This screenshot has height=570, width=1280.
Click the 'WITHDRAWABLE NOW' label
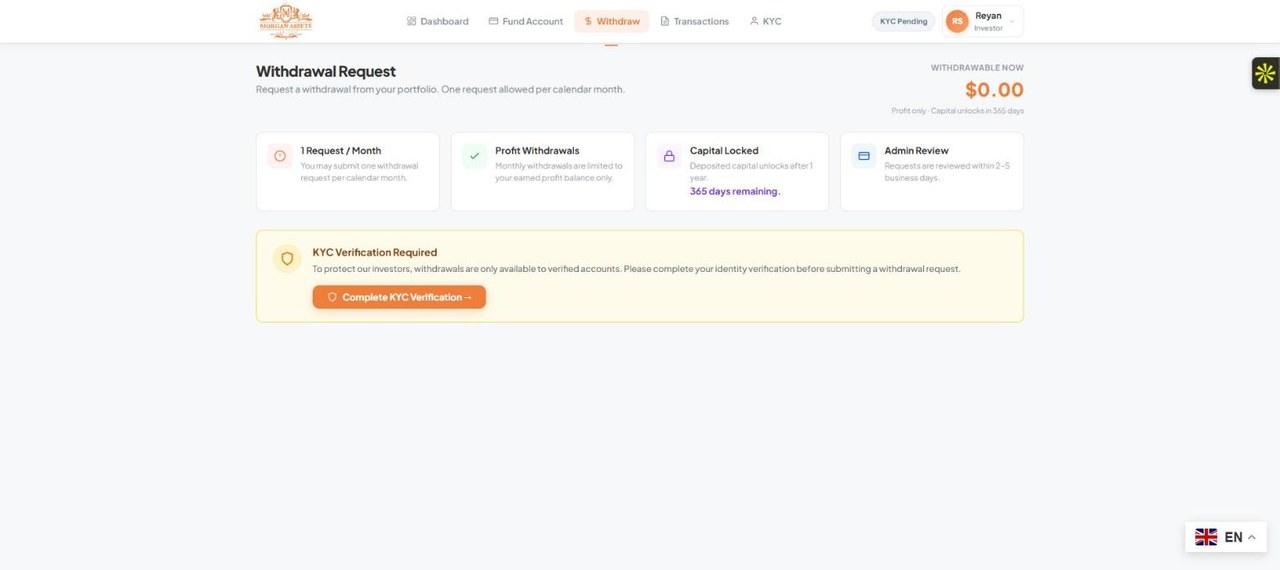coord(977,68)
